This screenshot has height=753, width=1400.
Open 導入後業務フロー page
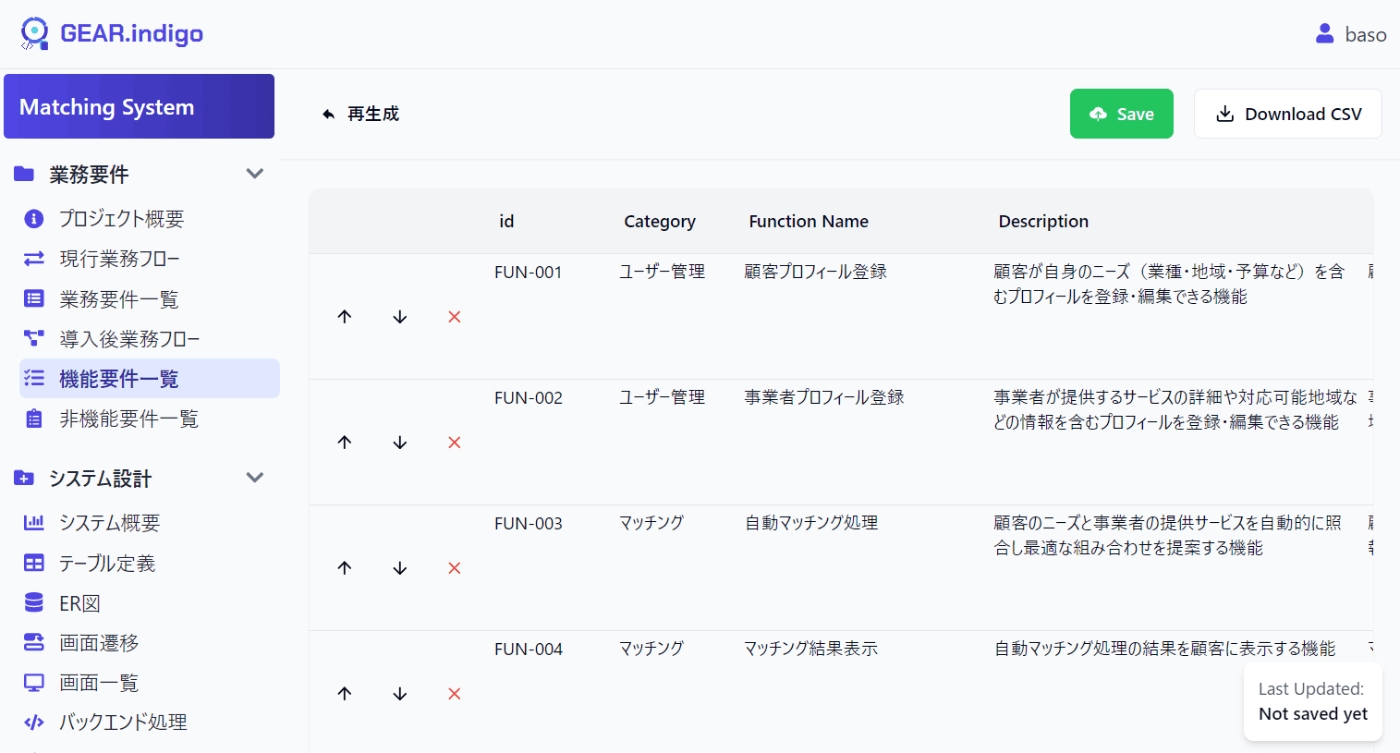point(130,339)
